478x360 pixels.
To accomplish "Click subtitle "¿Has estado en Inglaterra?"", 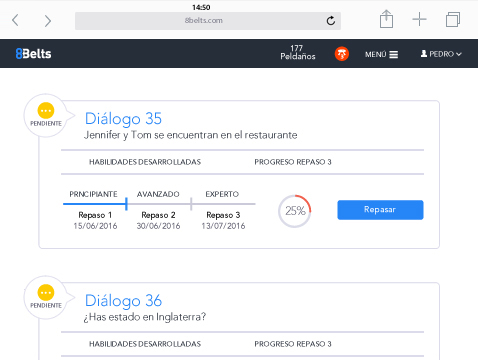I will tap(145, 317).
